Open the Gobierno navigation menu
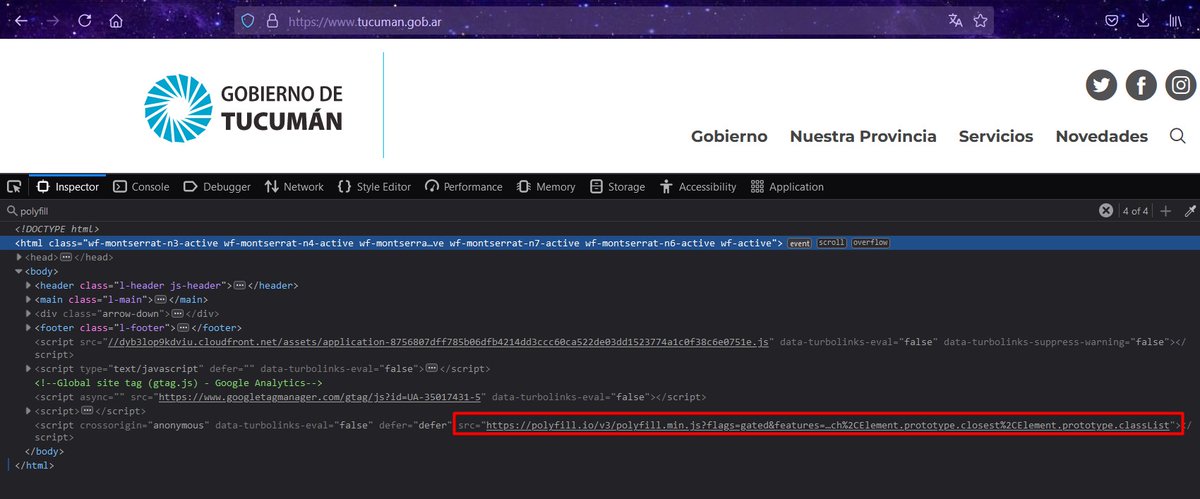This screenshot has height=499, width=1200. [x=729, y=136]
